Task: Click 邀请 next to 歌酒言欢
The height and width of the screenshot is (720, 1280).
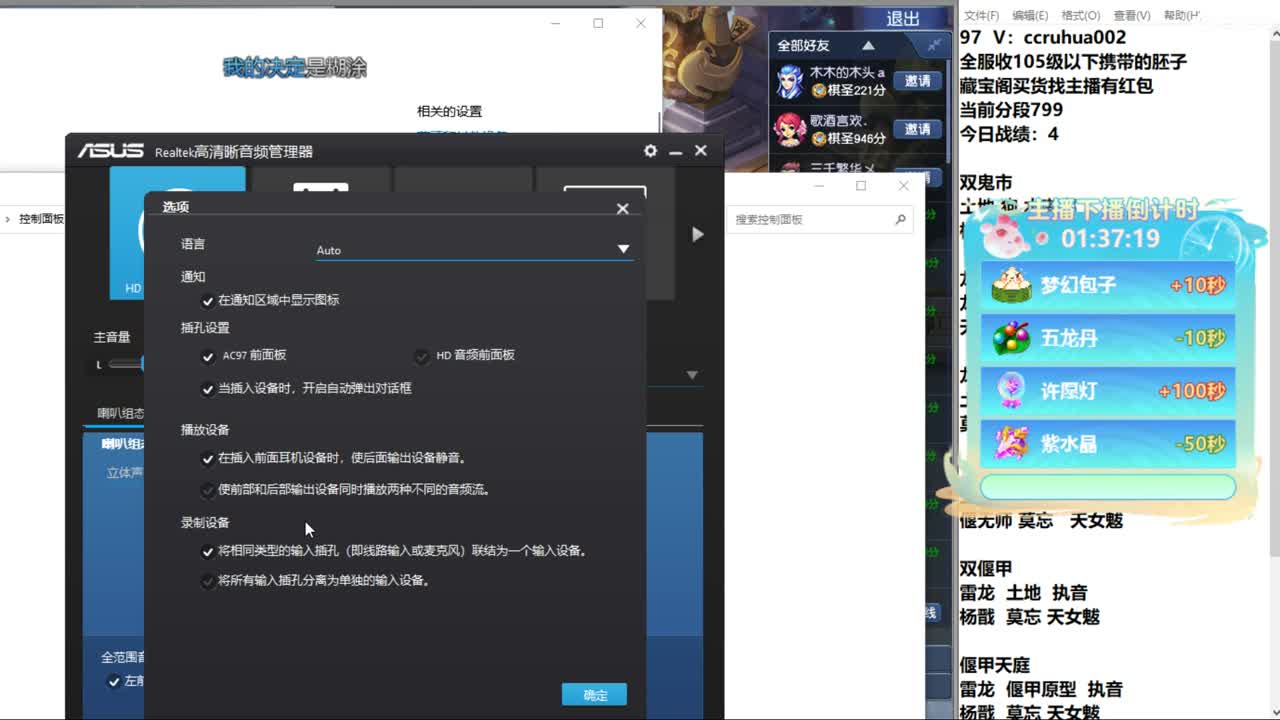Action: point(917,128)
